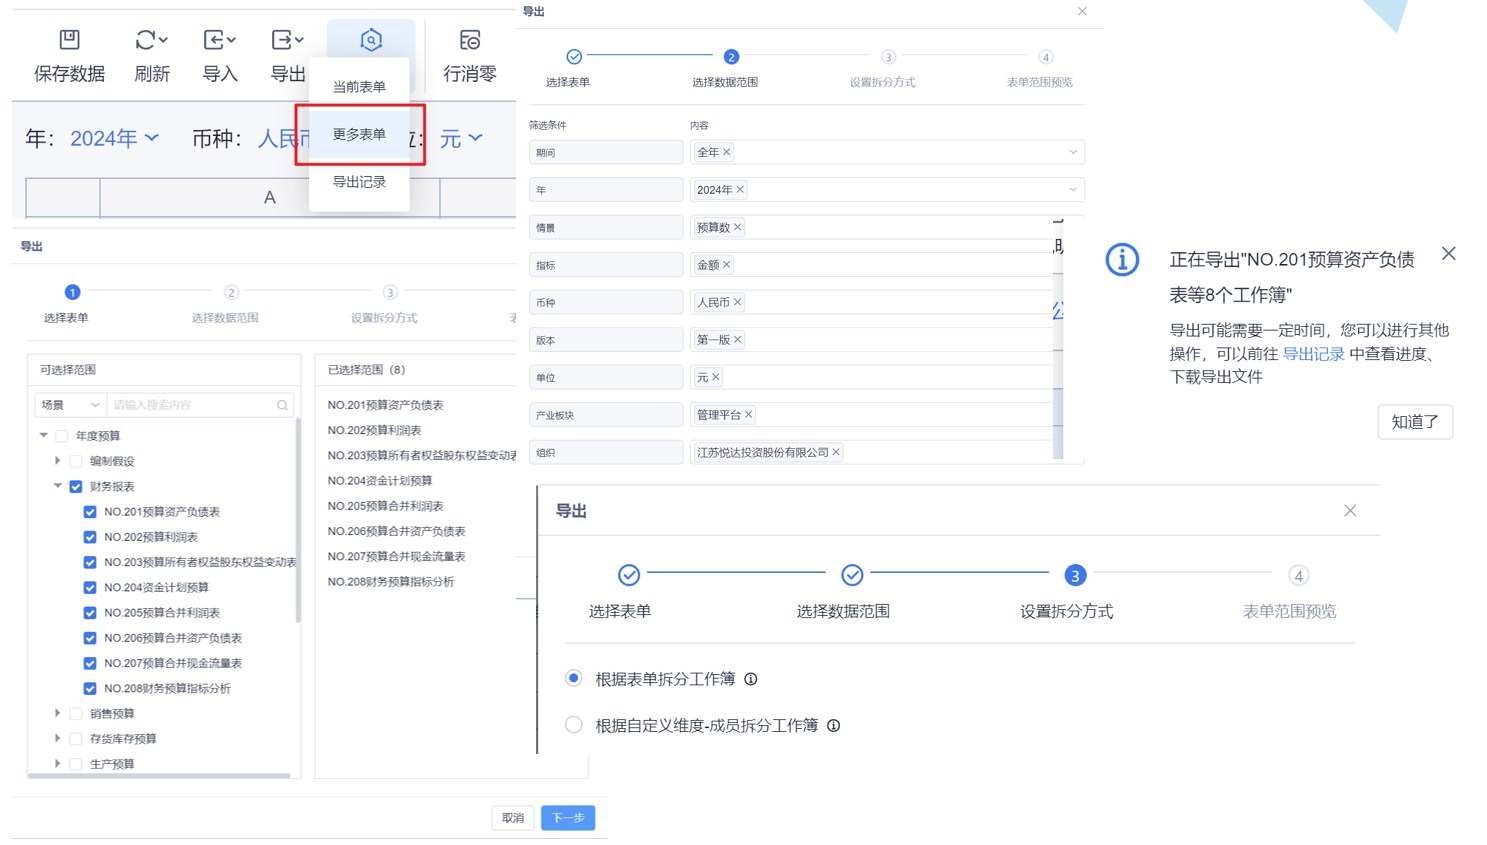Click the horizontal scrollbar under form tree

point(160,775)
